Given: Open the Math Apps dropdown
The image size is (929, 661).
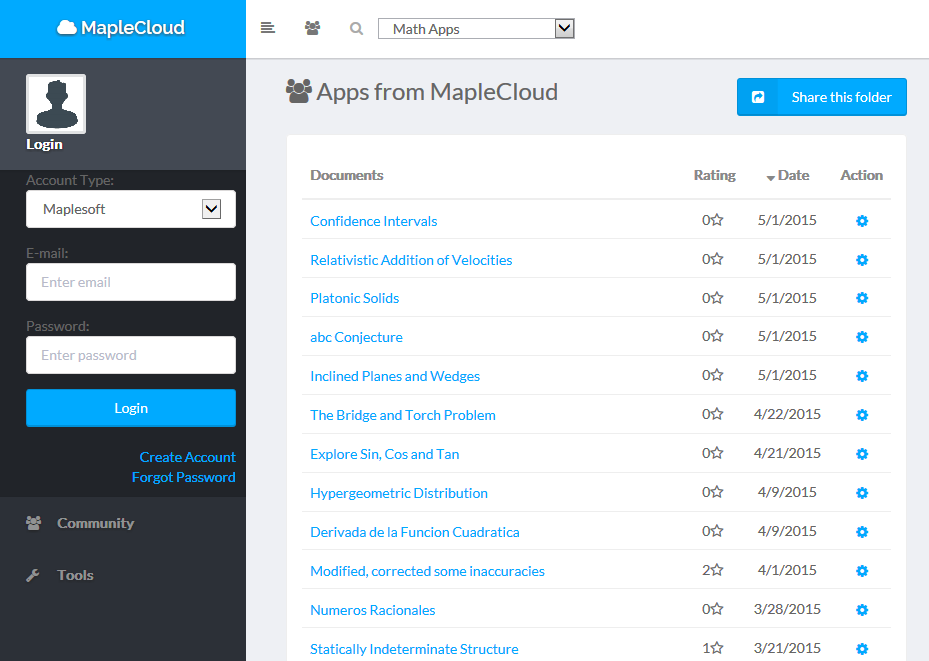Looking at the screenshot, I should point(476,28).
